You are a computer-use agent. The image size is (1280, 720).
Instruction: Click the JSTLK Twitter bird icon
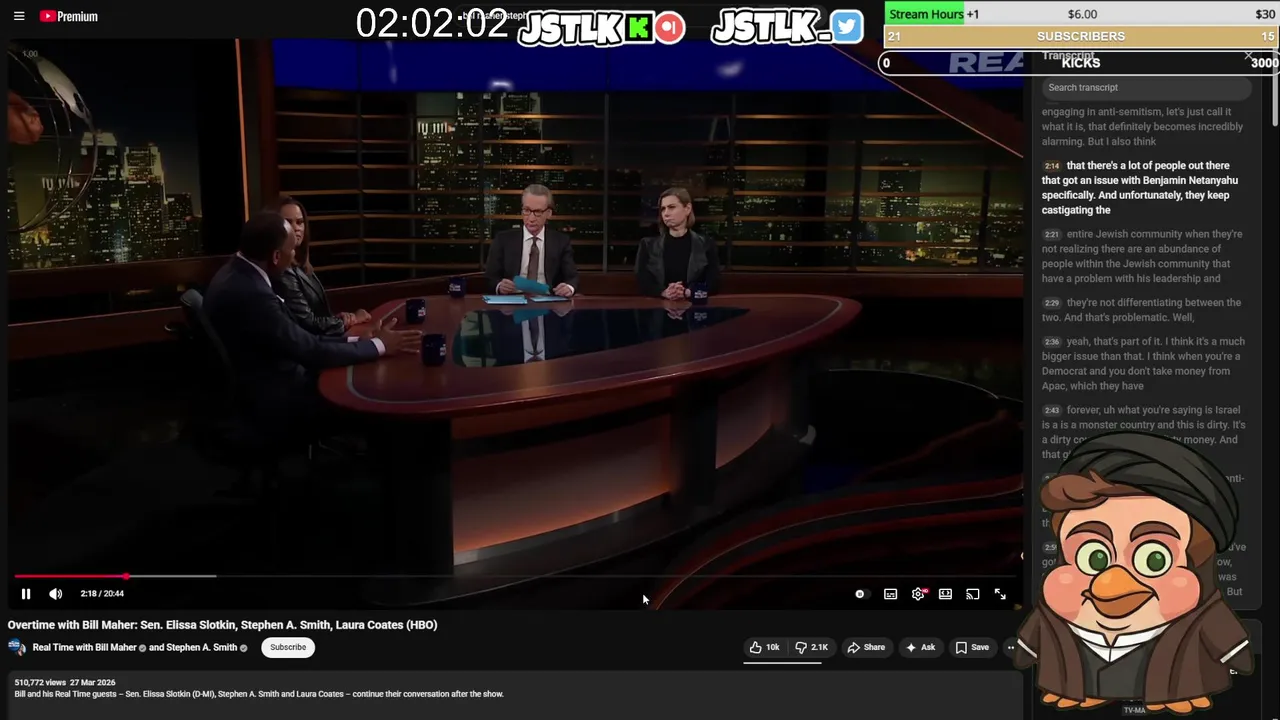[846, 27]
